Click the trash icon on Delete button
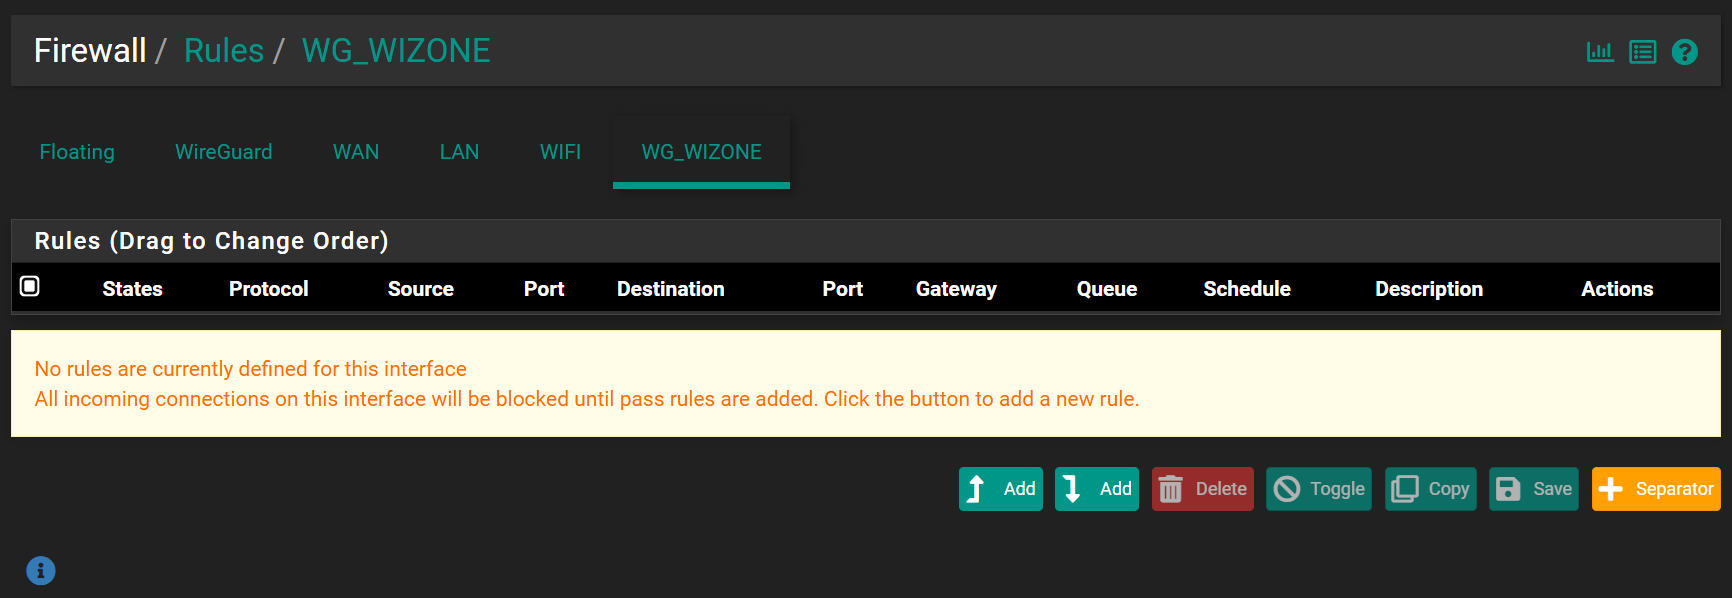Screen dimensions: 1732x598 (x=1172, y=489)
